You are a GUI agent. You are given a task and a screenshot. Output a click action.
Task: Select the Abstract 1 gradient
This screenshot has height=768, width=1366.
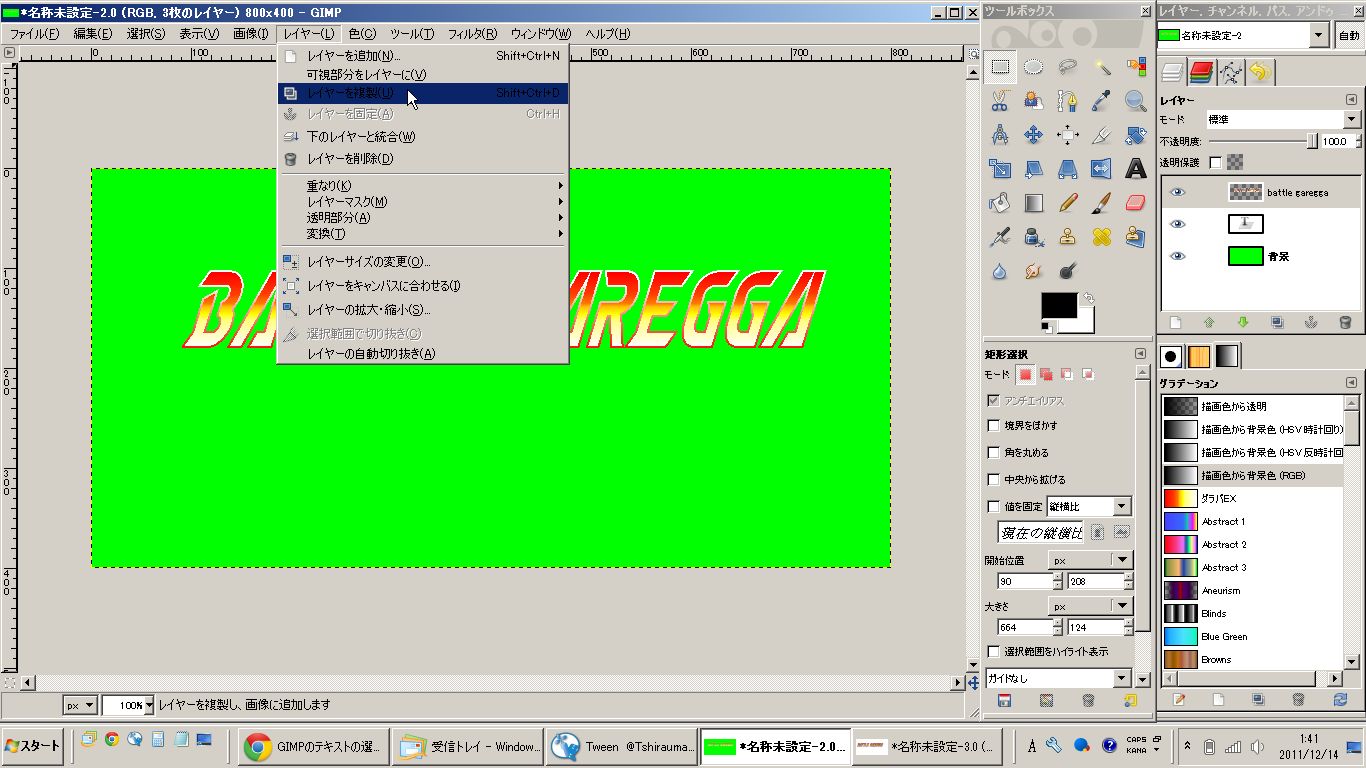[1252, 522]
